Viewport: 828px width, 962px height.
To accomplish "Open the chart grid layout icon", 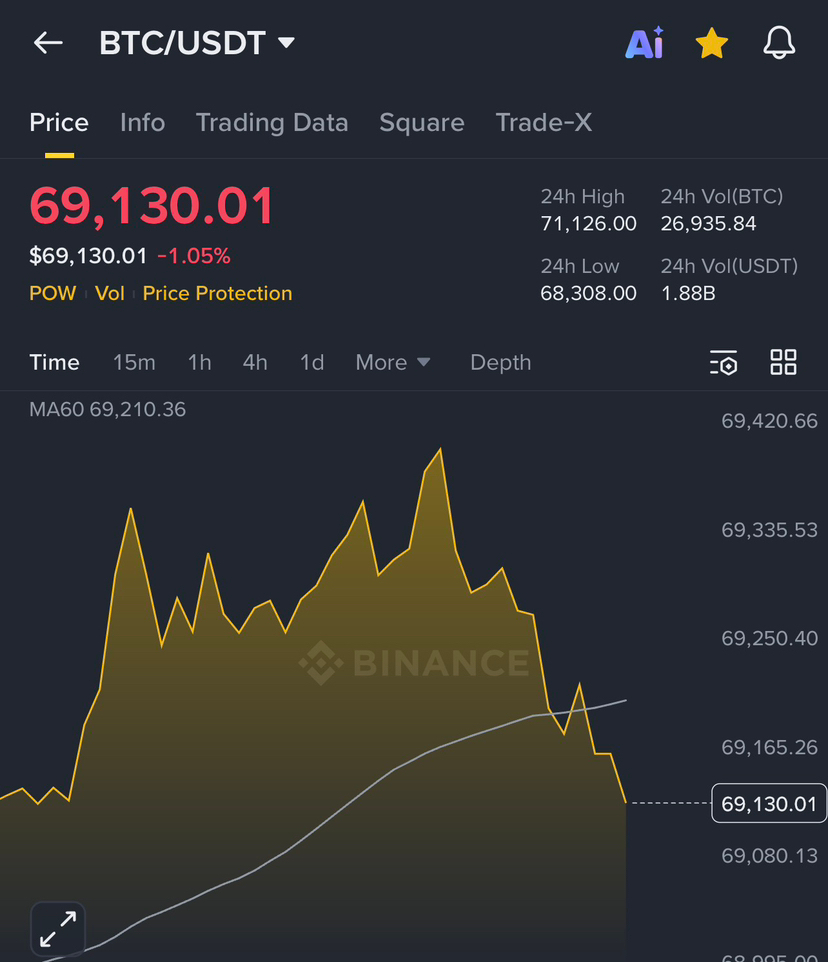I will point(783,363).
